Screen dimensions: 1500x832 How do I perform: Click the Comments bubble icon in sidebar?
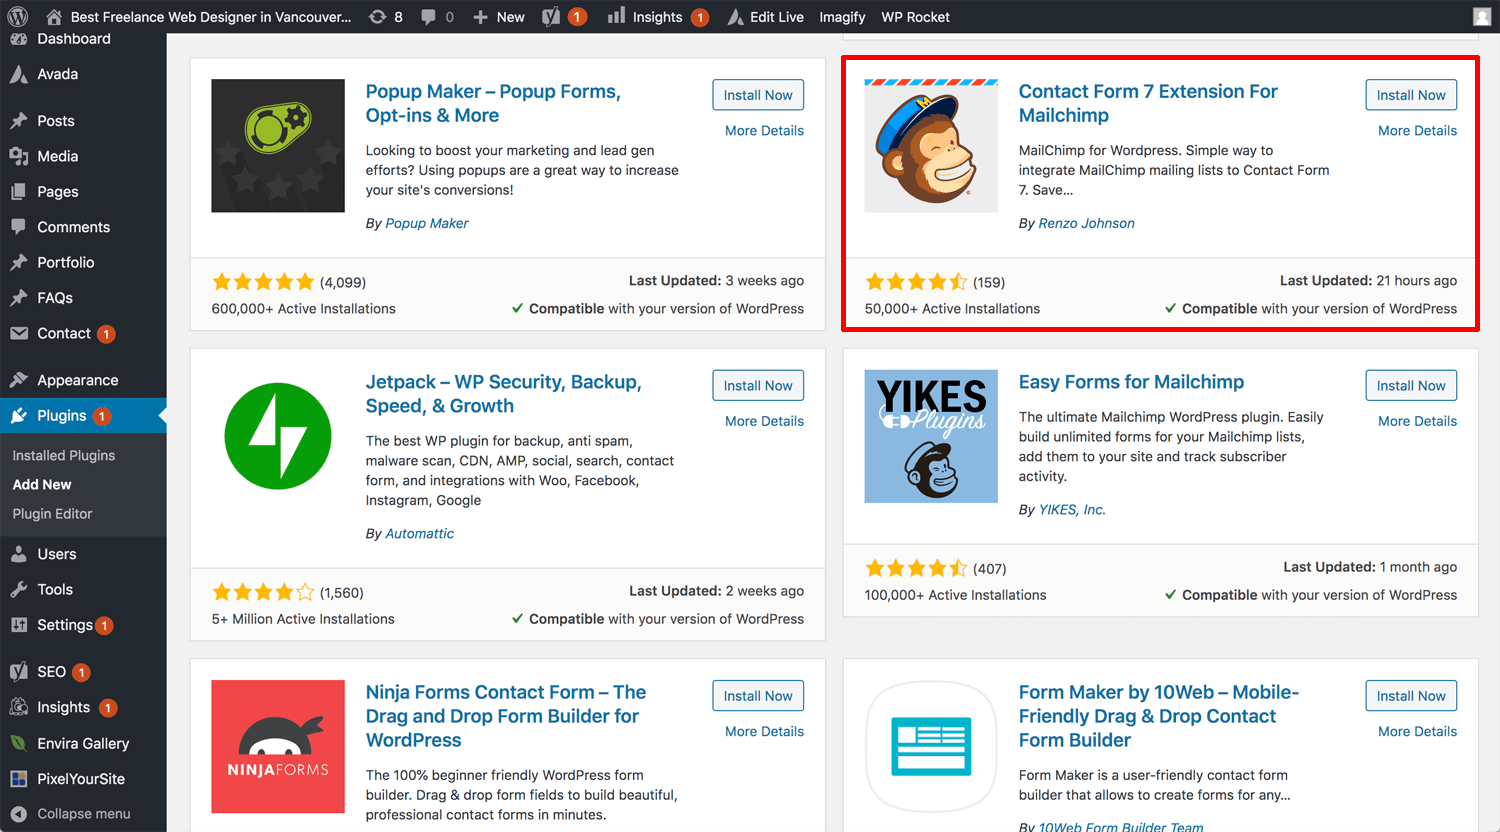18,227
